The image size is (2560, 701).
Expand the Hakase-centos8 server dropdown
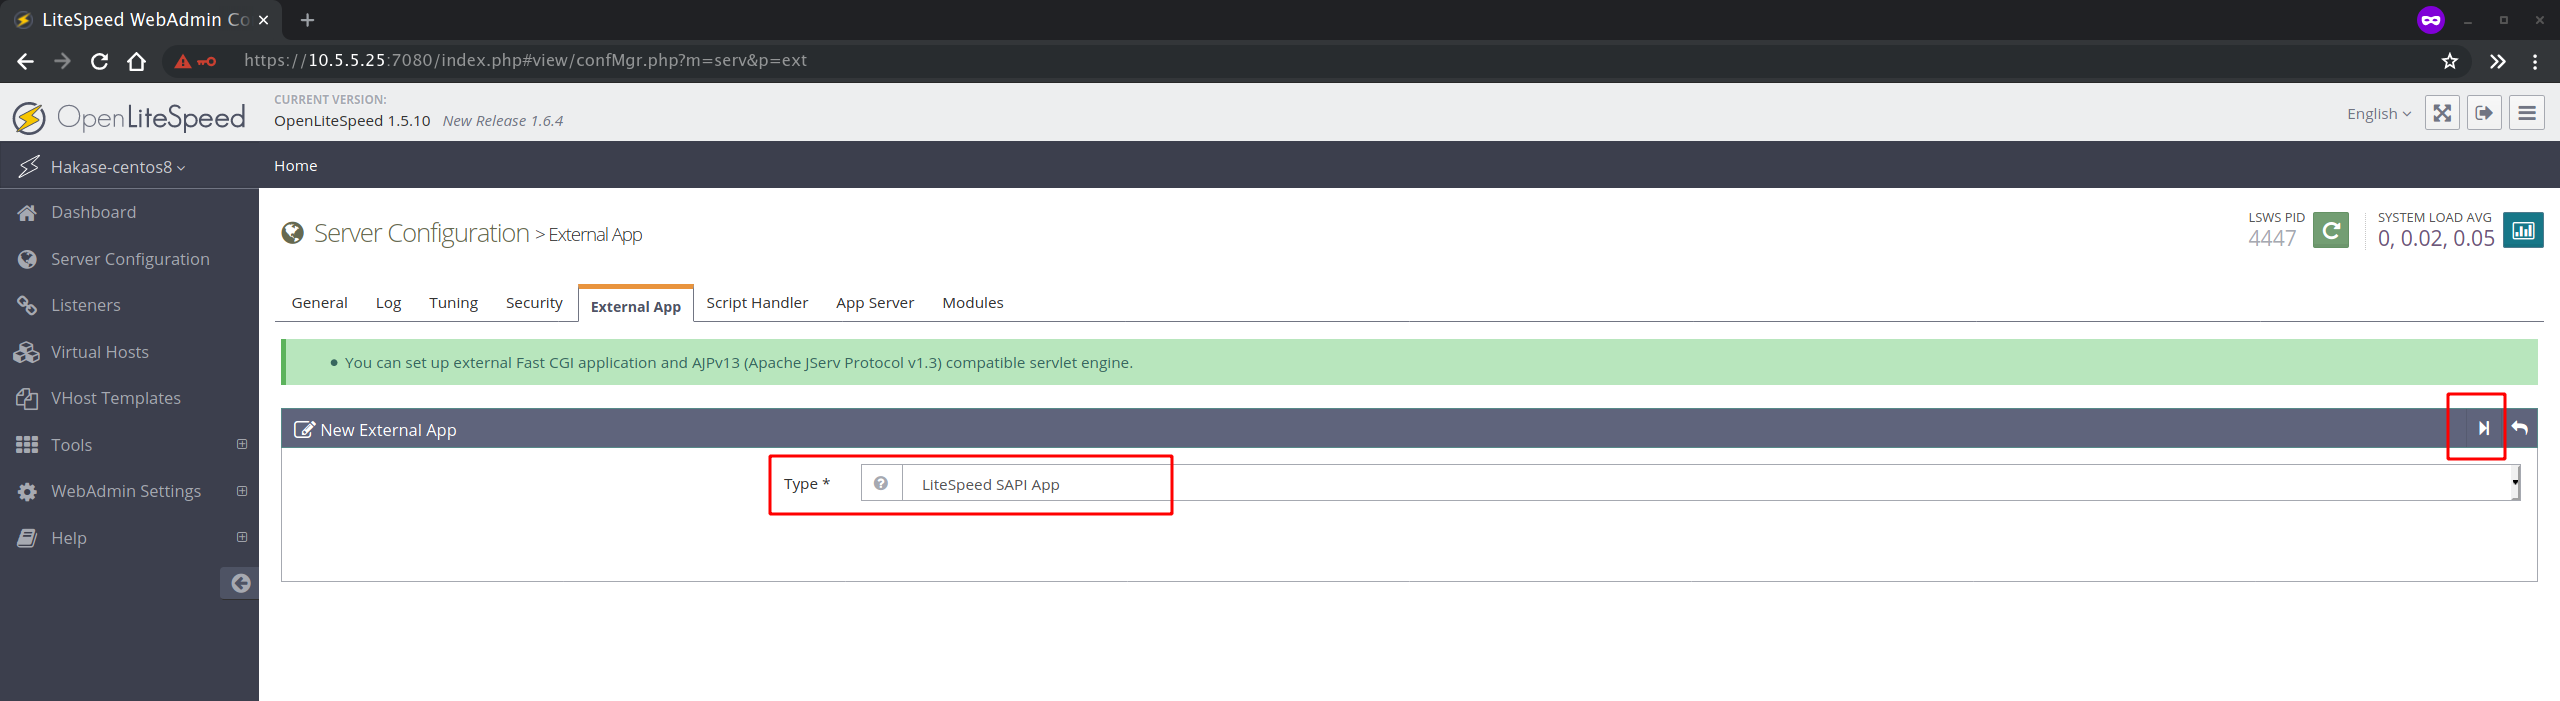(x=118, y=167)
